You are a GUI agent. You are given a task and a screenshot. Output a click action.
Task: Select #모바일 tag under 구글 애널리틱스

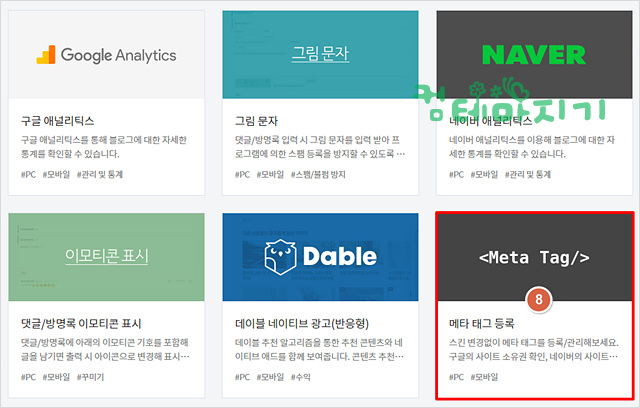pos(56,175)
